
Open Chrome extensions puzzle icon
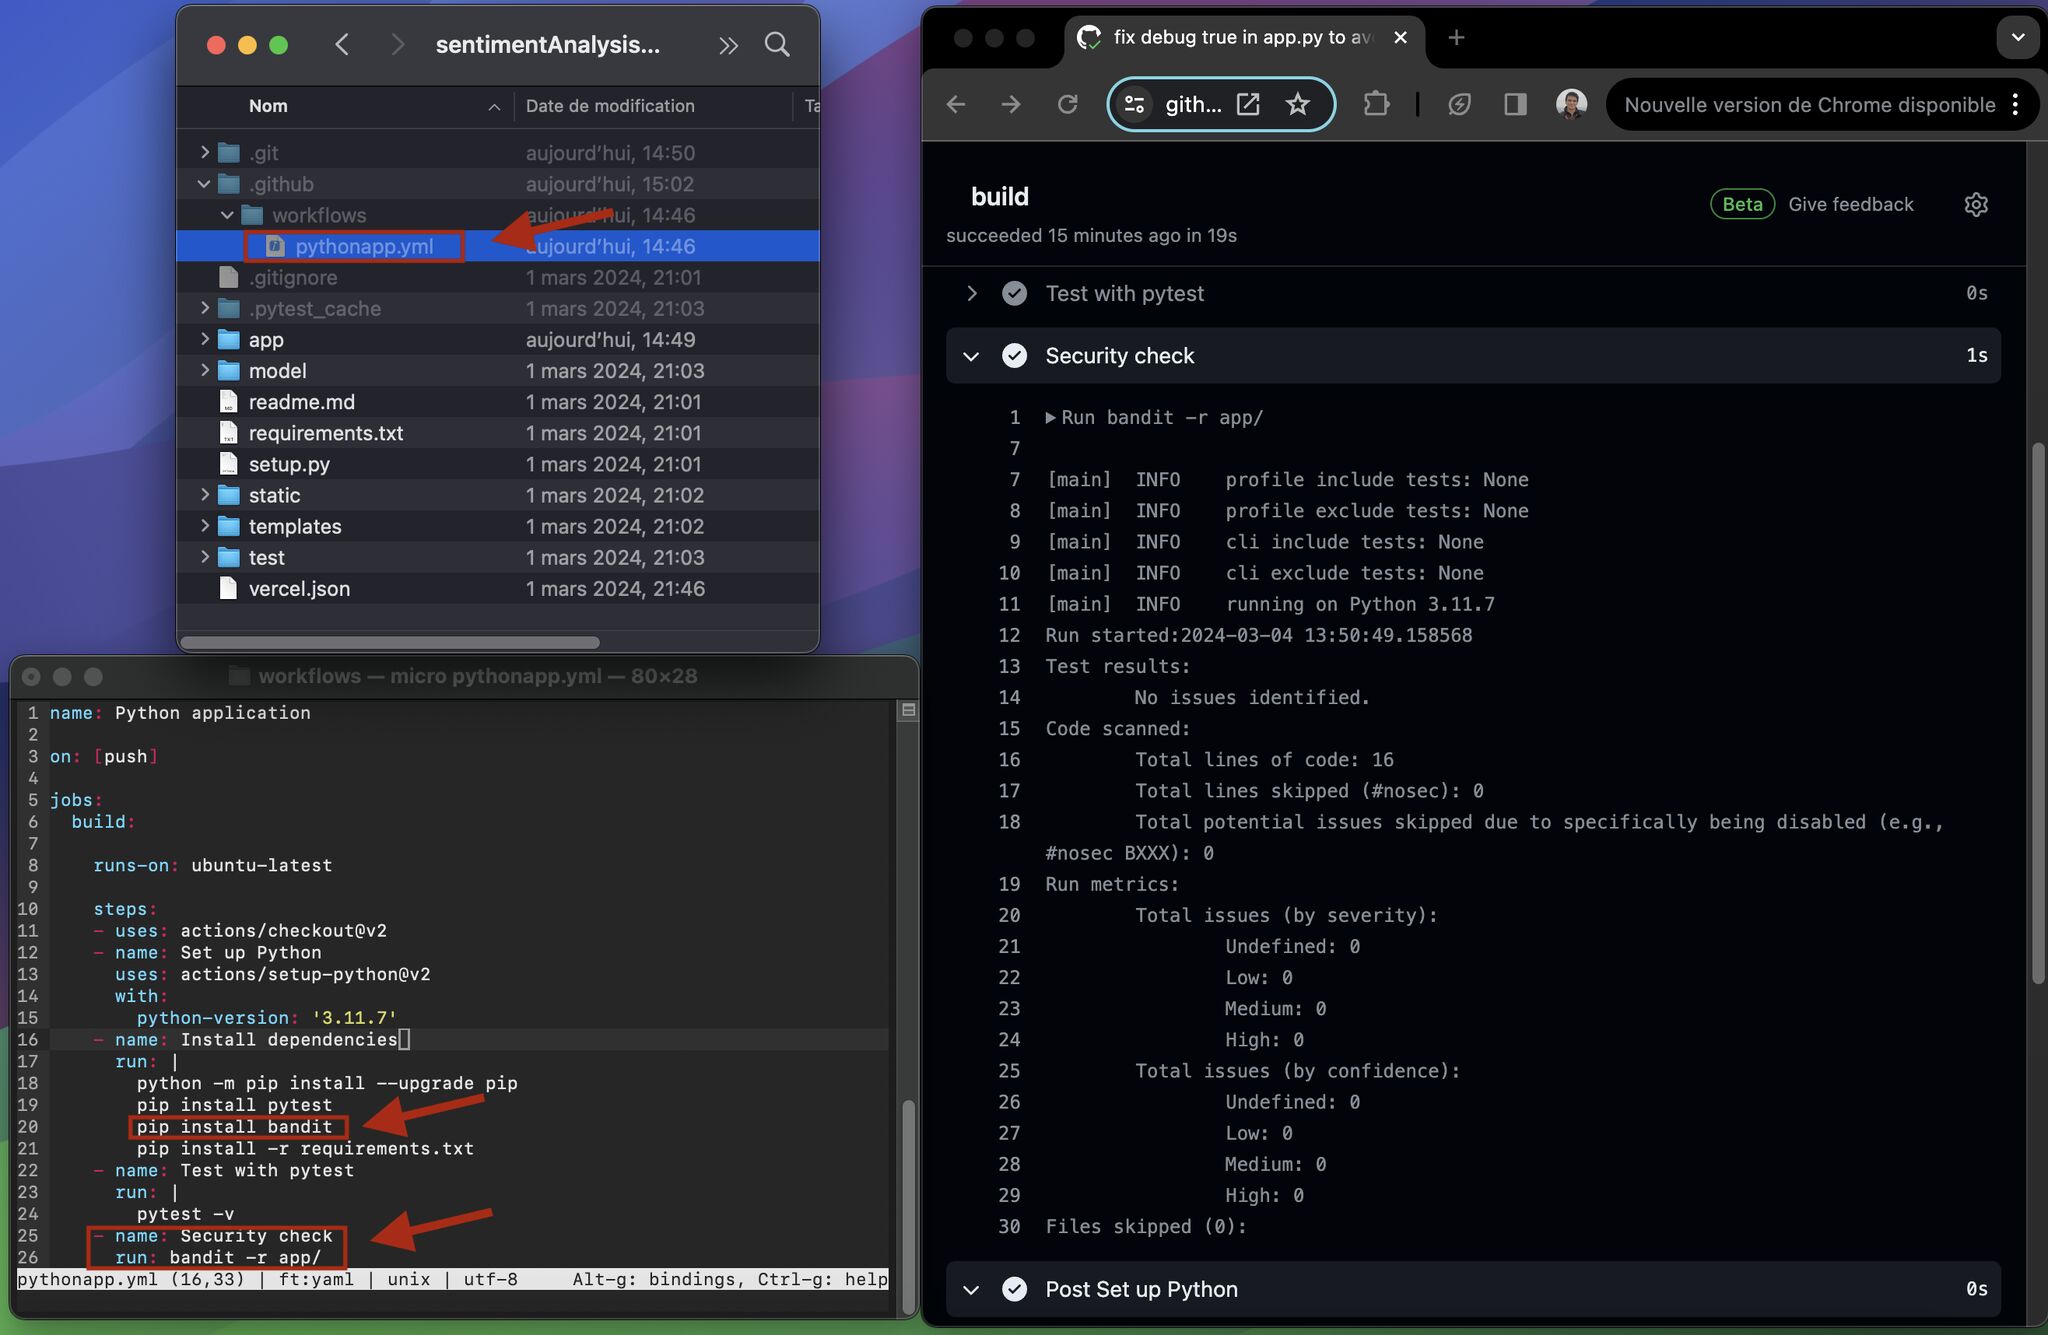1377,104
